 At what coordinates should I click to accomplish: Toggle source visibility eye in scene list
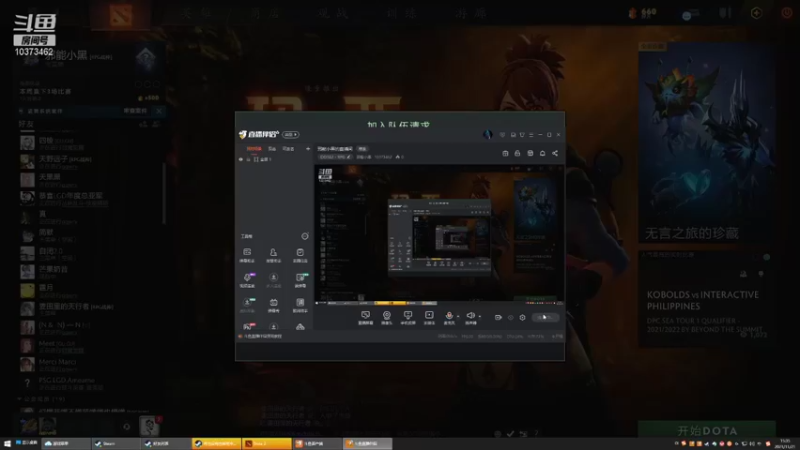click(241, 159)
